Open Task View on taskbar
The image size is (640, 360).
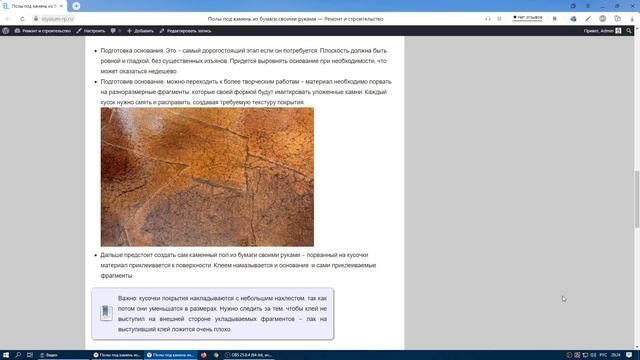[x=30, y=355]
